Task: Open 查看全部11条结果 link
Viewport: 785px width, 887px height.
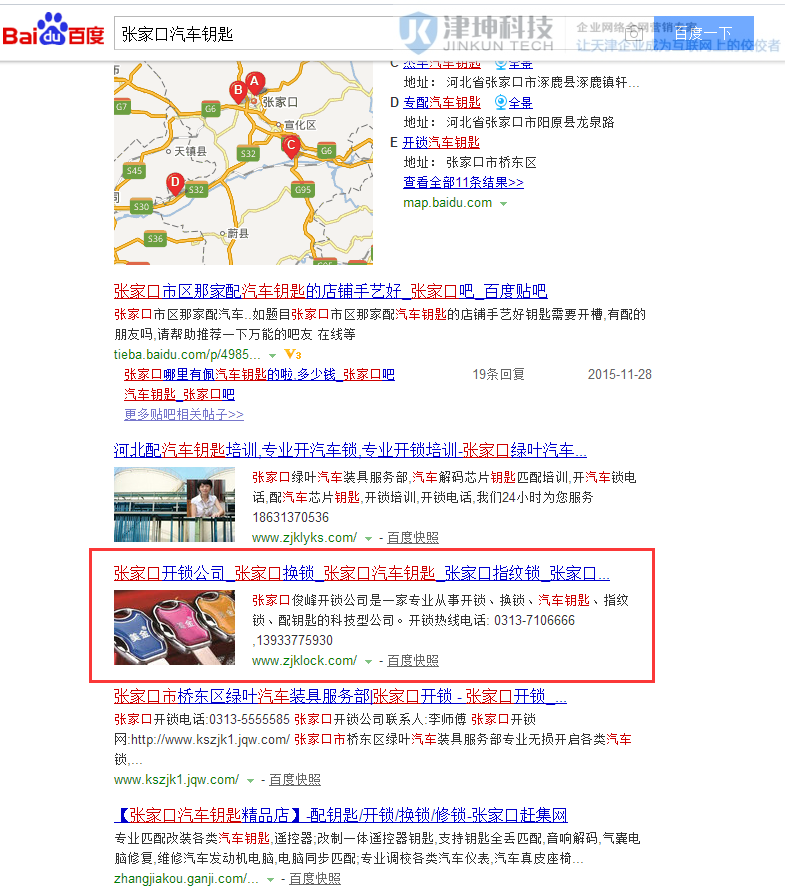Action: click(463, 182)
